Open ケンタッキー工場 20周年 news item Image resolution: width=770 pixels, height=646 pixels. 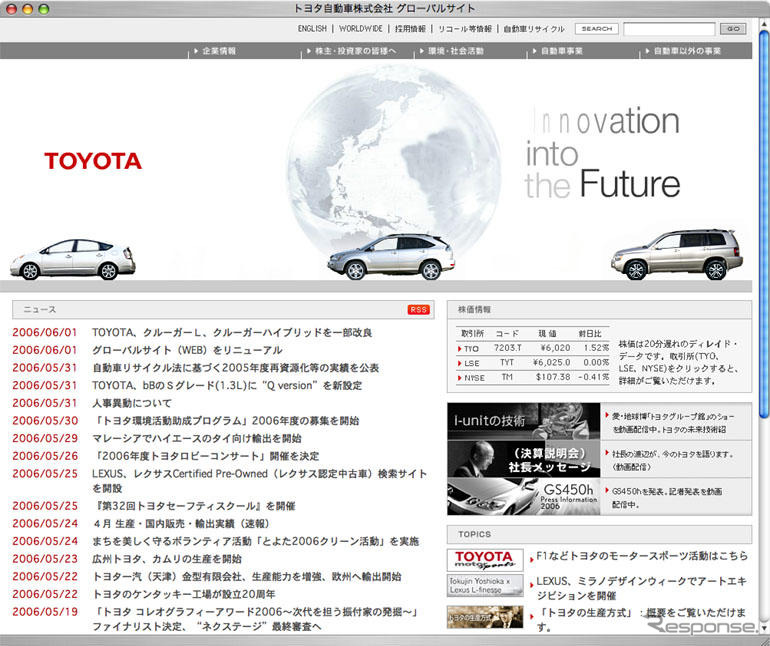(x=184, y=594)
